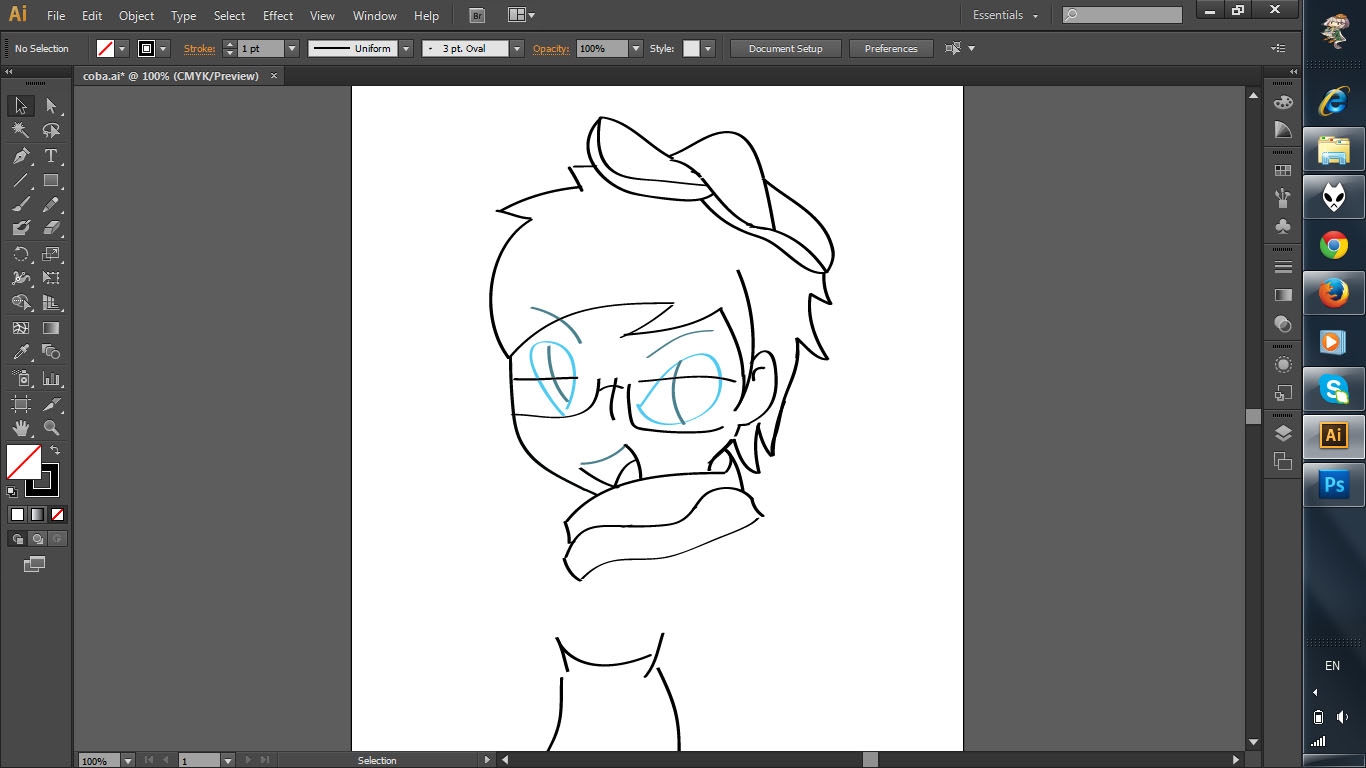1366x768 pixels.
Task: Open the Opacity dropdown arrow
Action: (x=635, y=48)
